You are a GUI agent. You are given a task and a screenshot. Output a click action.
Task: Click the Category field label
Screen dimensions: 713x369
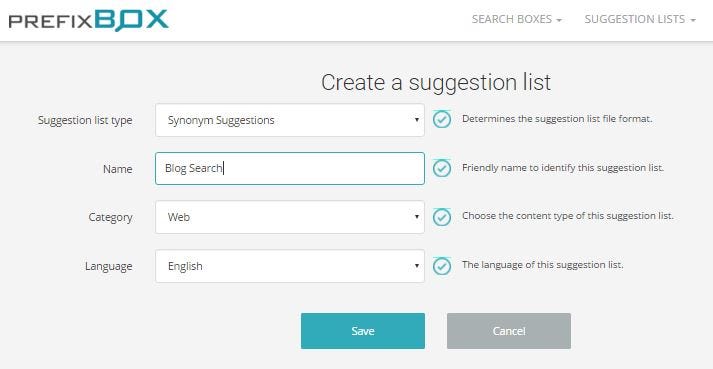click(x=110, y=217)
